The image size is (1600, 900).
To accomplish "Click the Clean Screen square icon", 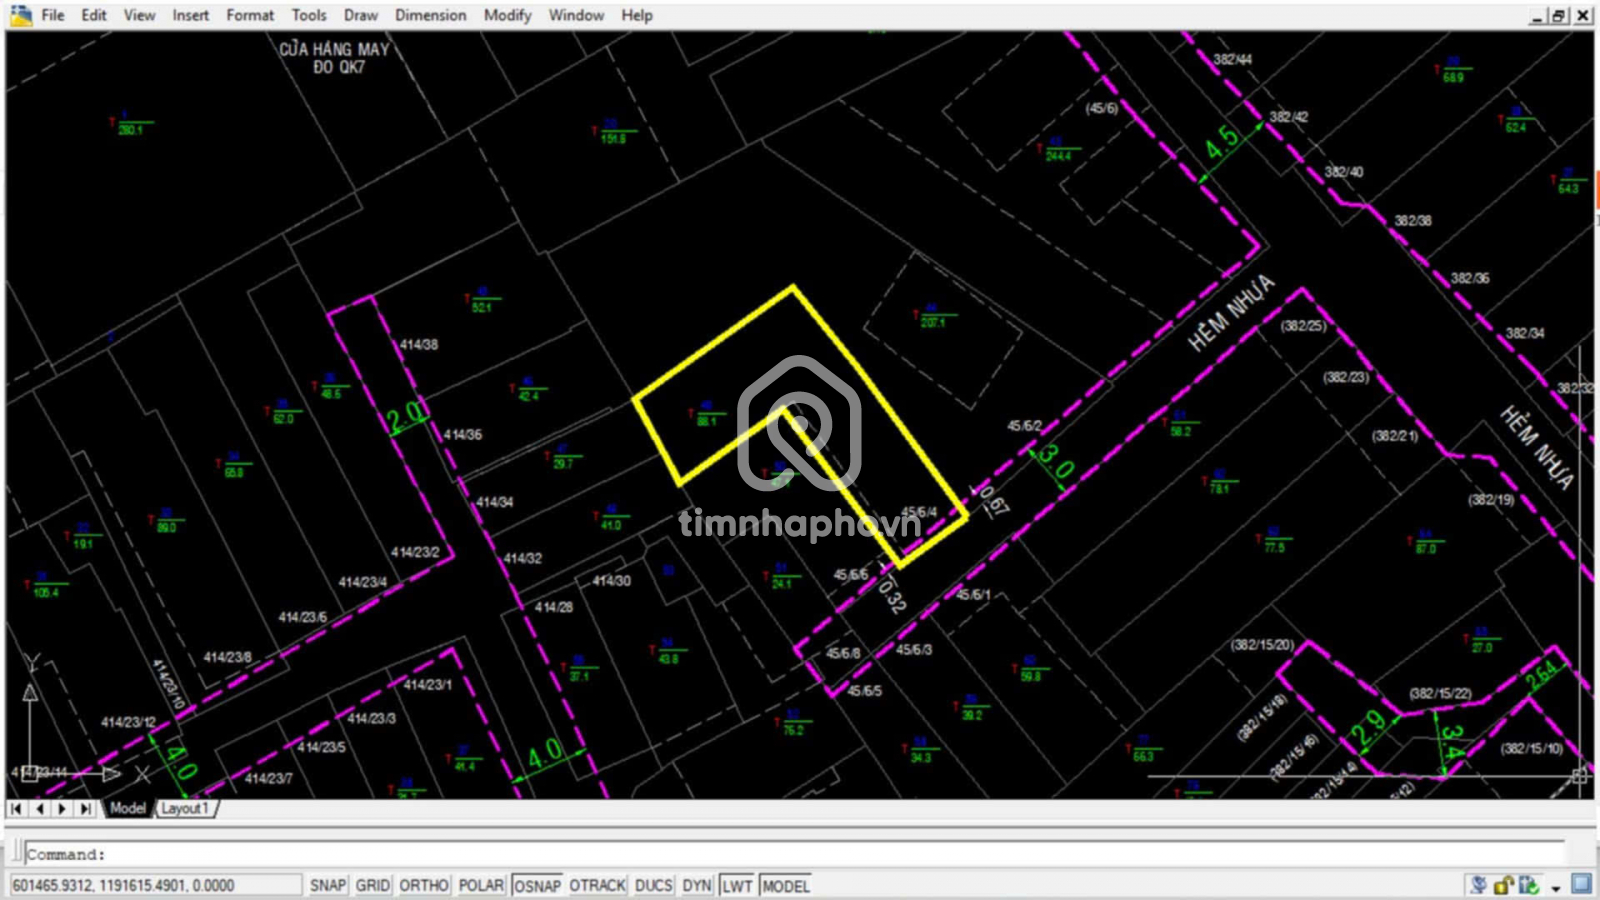I will click(1581, 884).
